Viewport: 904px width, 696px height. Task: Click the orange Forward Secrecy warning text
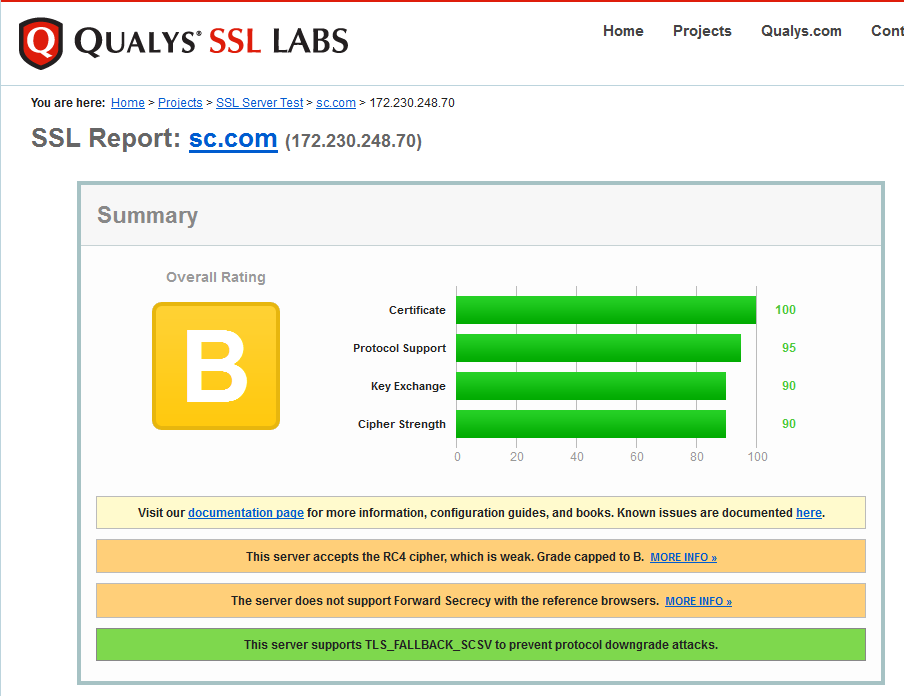click(x=445, y=601)
